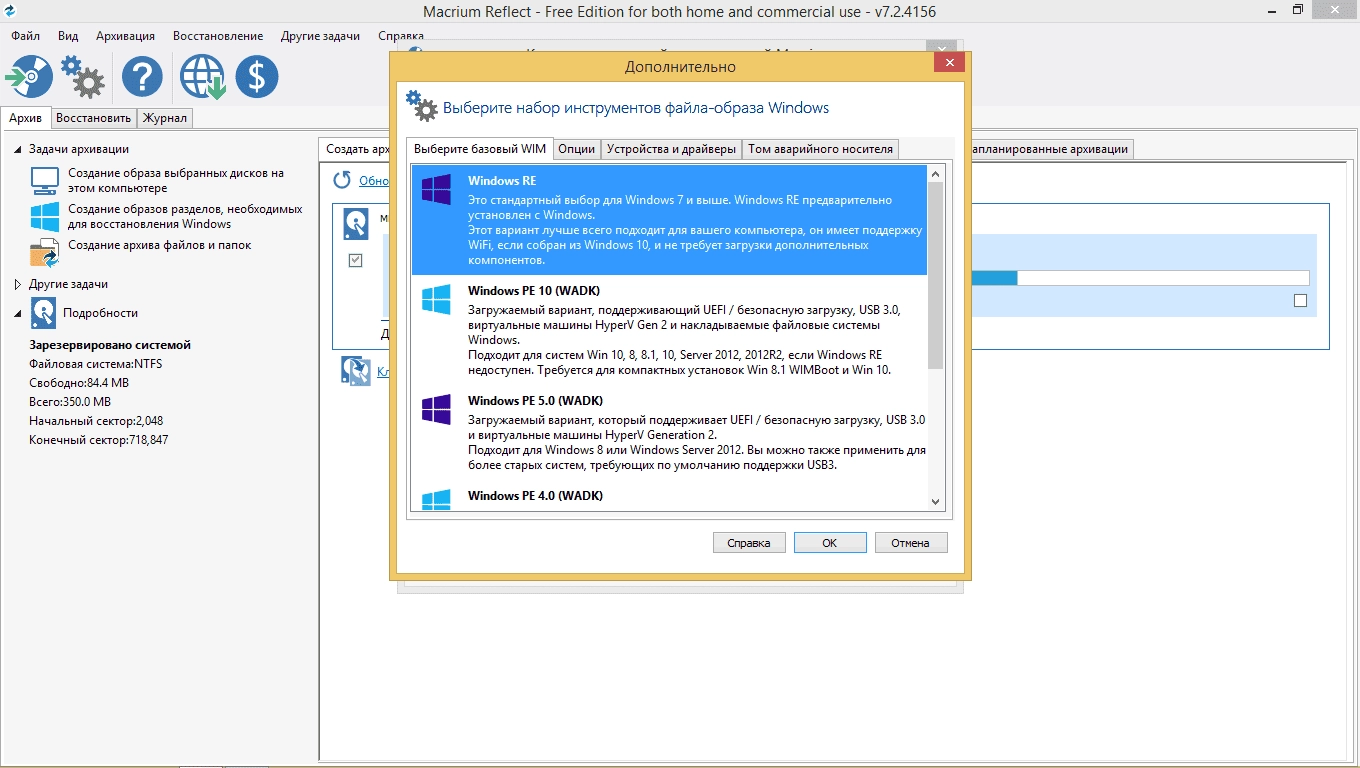Click the Зарезервировано системой heading
This screenshot has width=1360, height=768.
click(110, 345)
